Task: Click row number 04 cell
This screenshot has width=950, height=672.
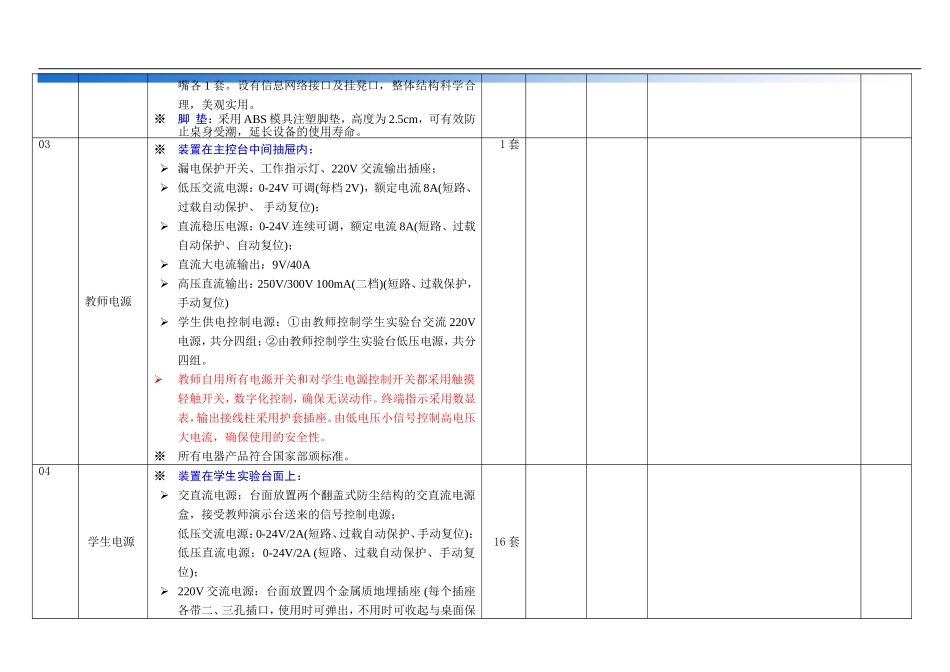Action: click(x=55, y=541)
